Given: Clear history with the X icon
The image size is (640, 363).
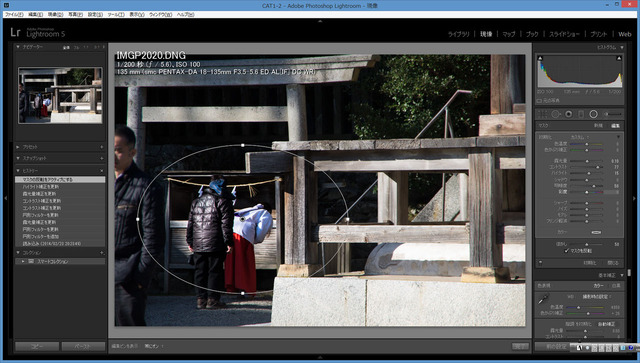Looking at the screenshot, I should [x=102, y=171].
